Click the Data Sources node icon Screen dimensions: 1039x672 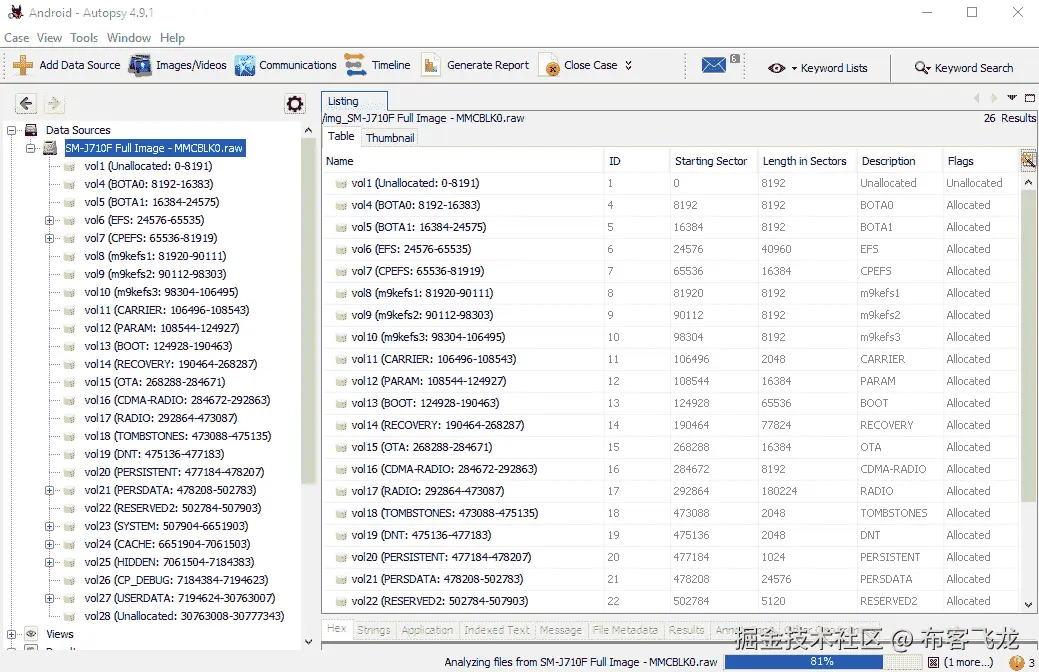click(31, 130)
